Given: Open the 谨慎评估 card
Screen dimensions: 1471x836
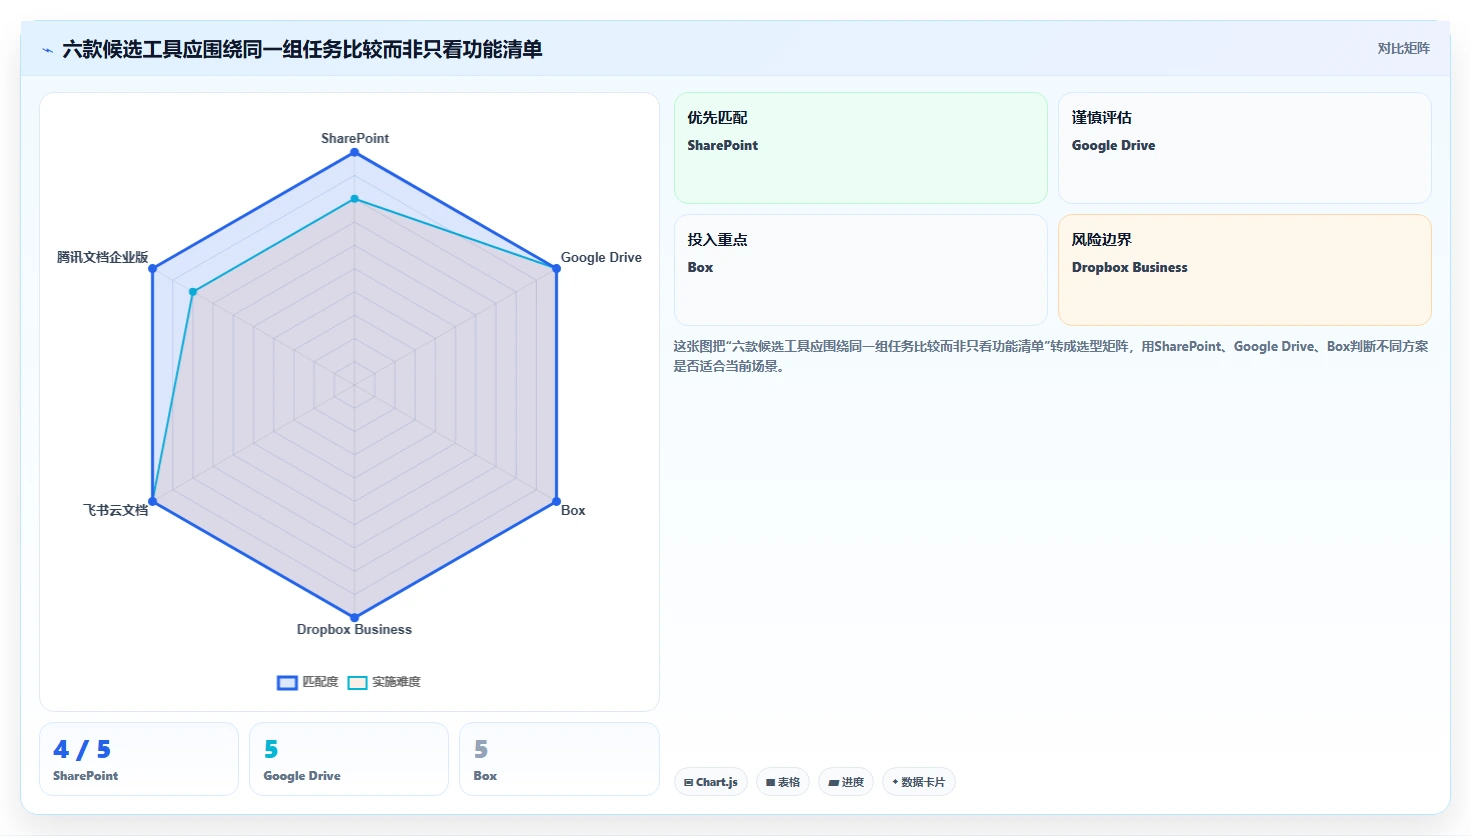Looking at the screenshot, I should 1245,148.
